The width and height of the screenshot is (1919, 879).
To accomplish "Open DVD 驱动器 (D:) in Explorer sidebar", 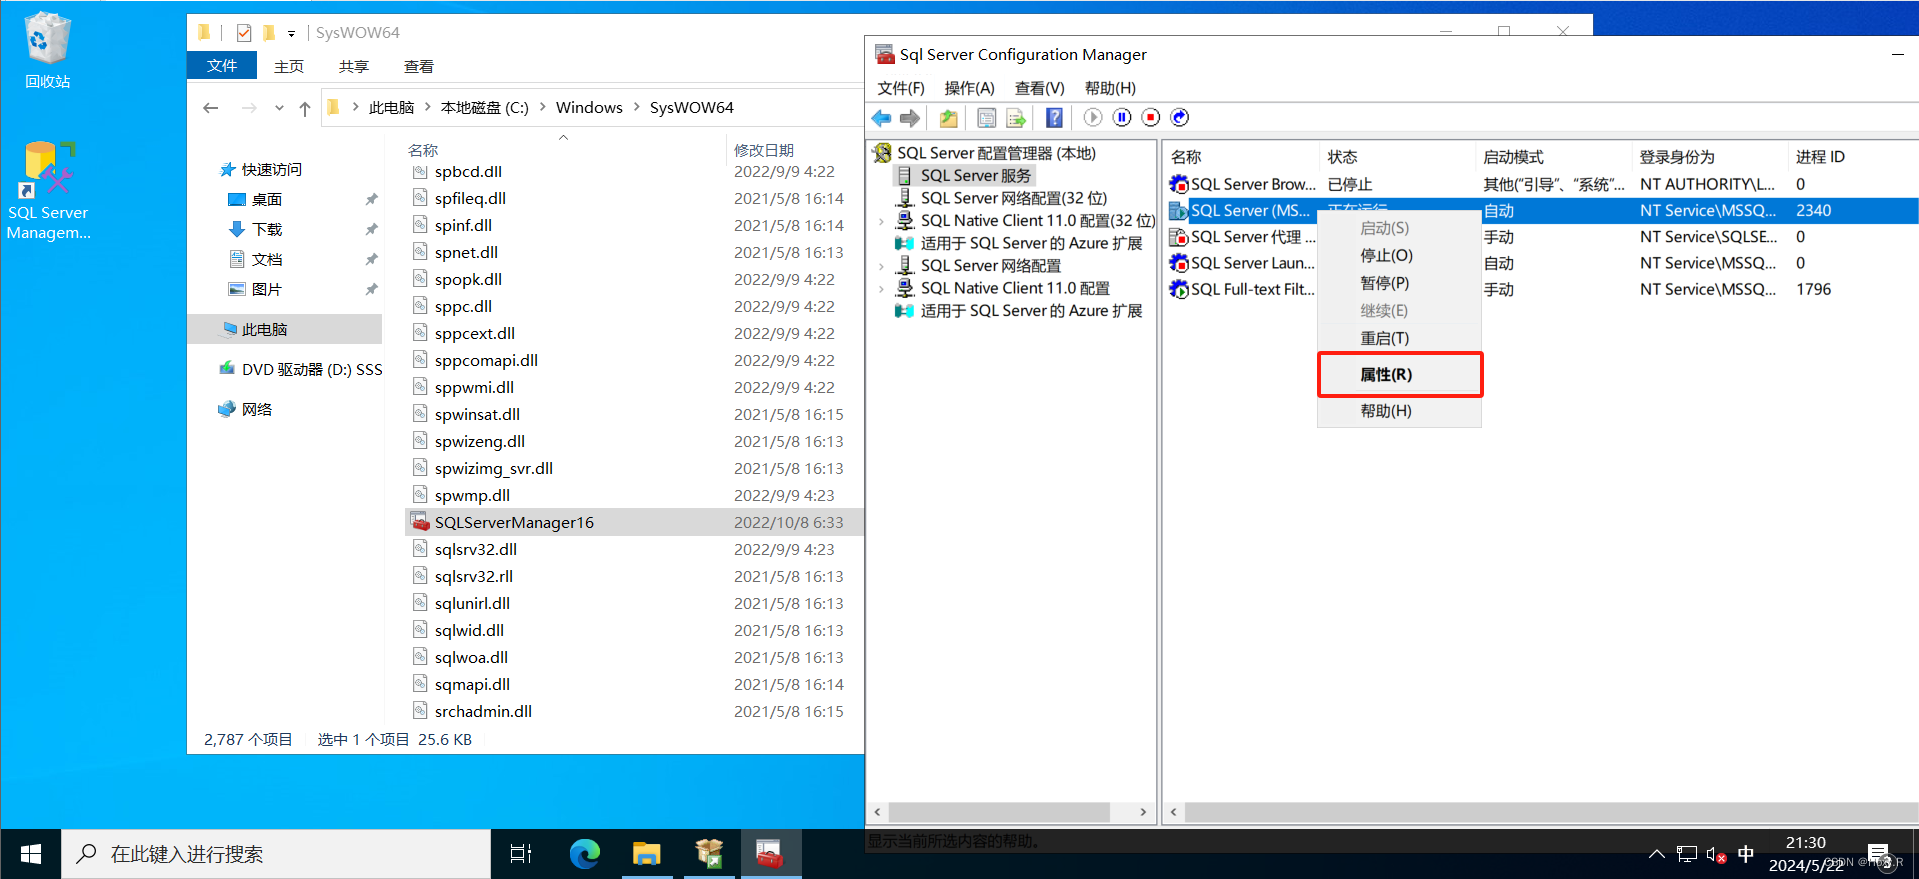I will click(x=311, y=369).
